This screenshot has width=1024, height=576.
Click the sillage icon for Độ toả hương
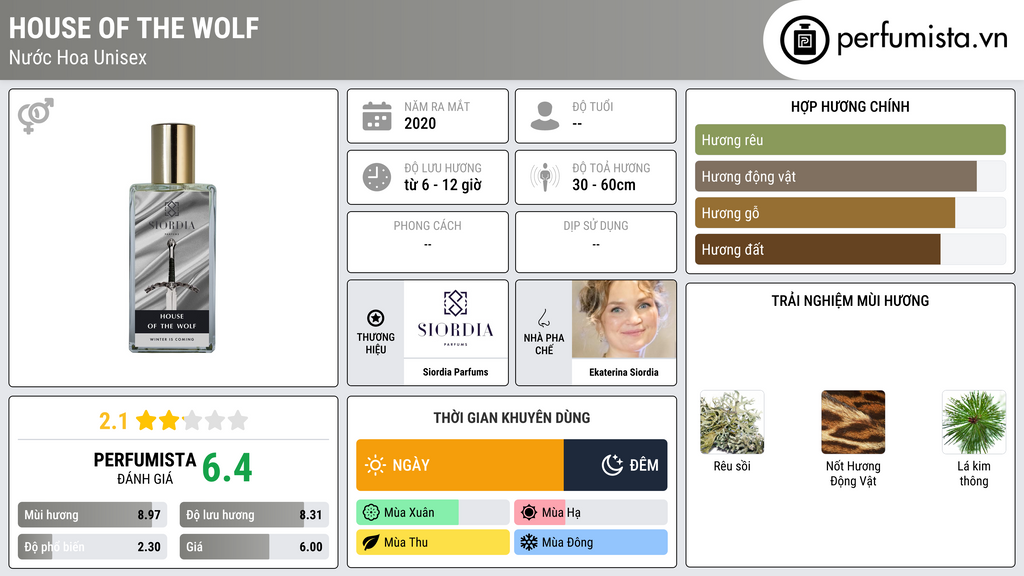(x=545, y=177)
